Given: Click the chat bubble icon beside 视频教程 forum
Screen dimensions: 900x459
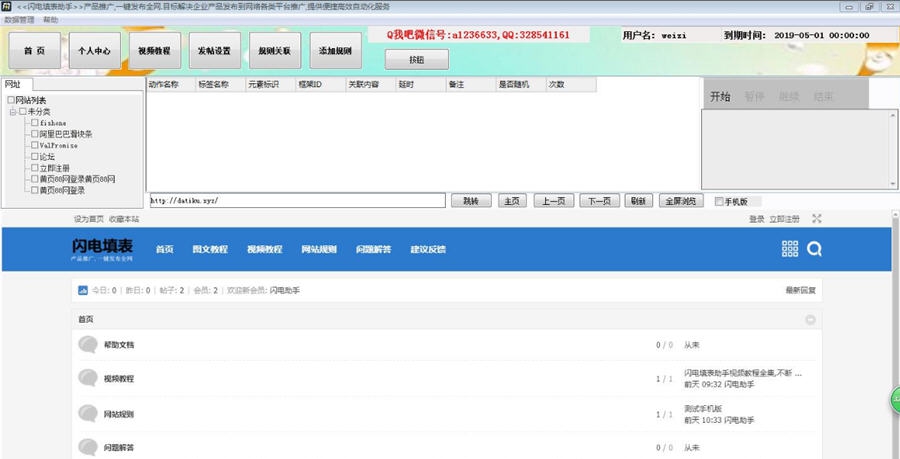Looking at the screenshot, I should click(x=88, y=378).
